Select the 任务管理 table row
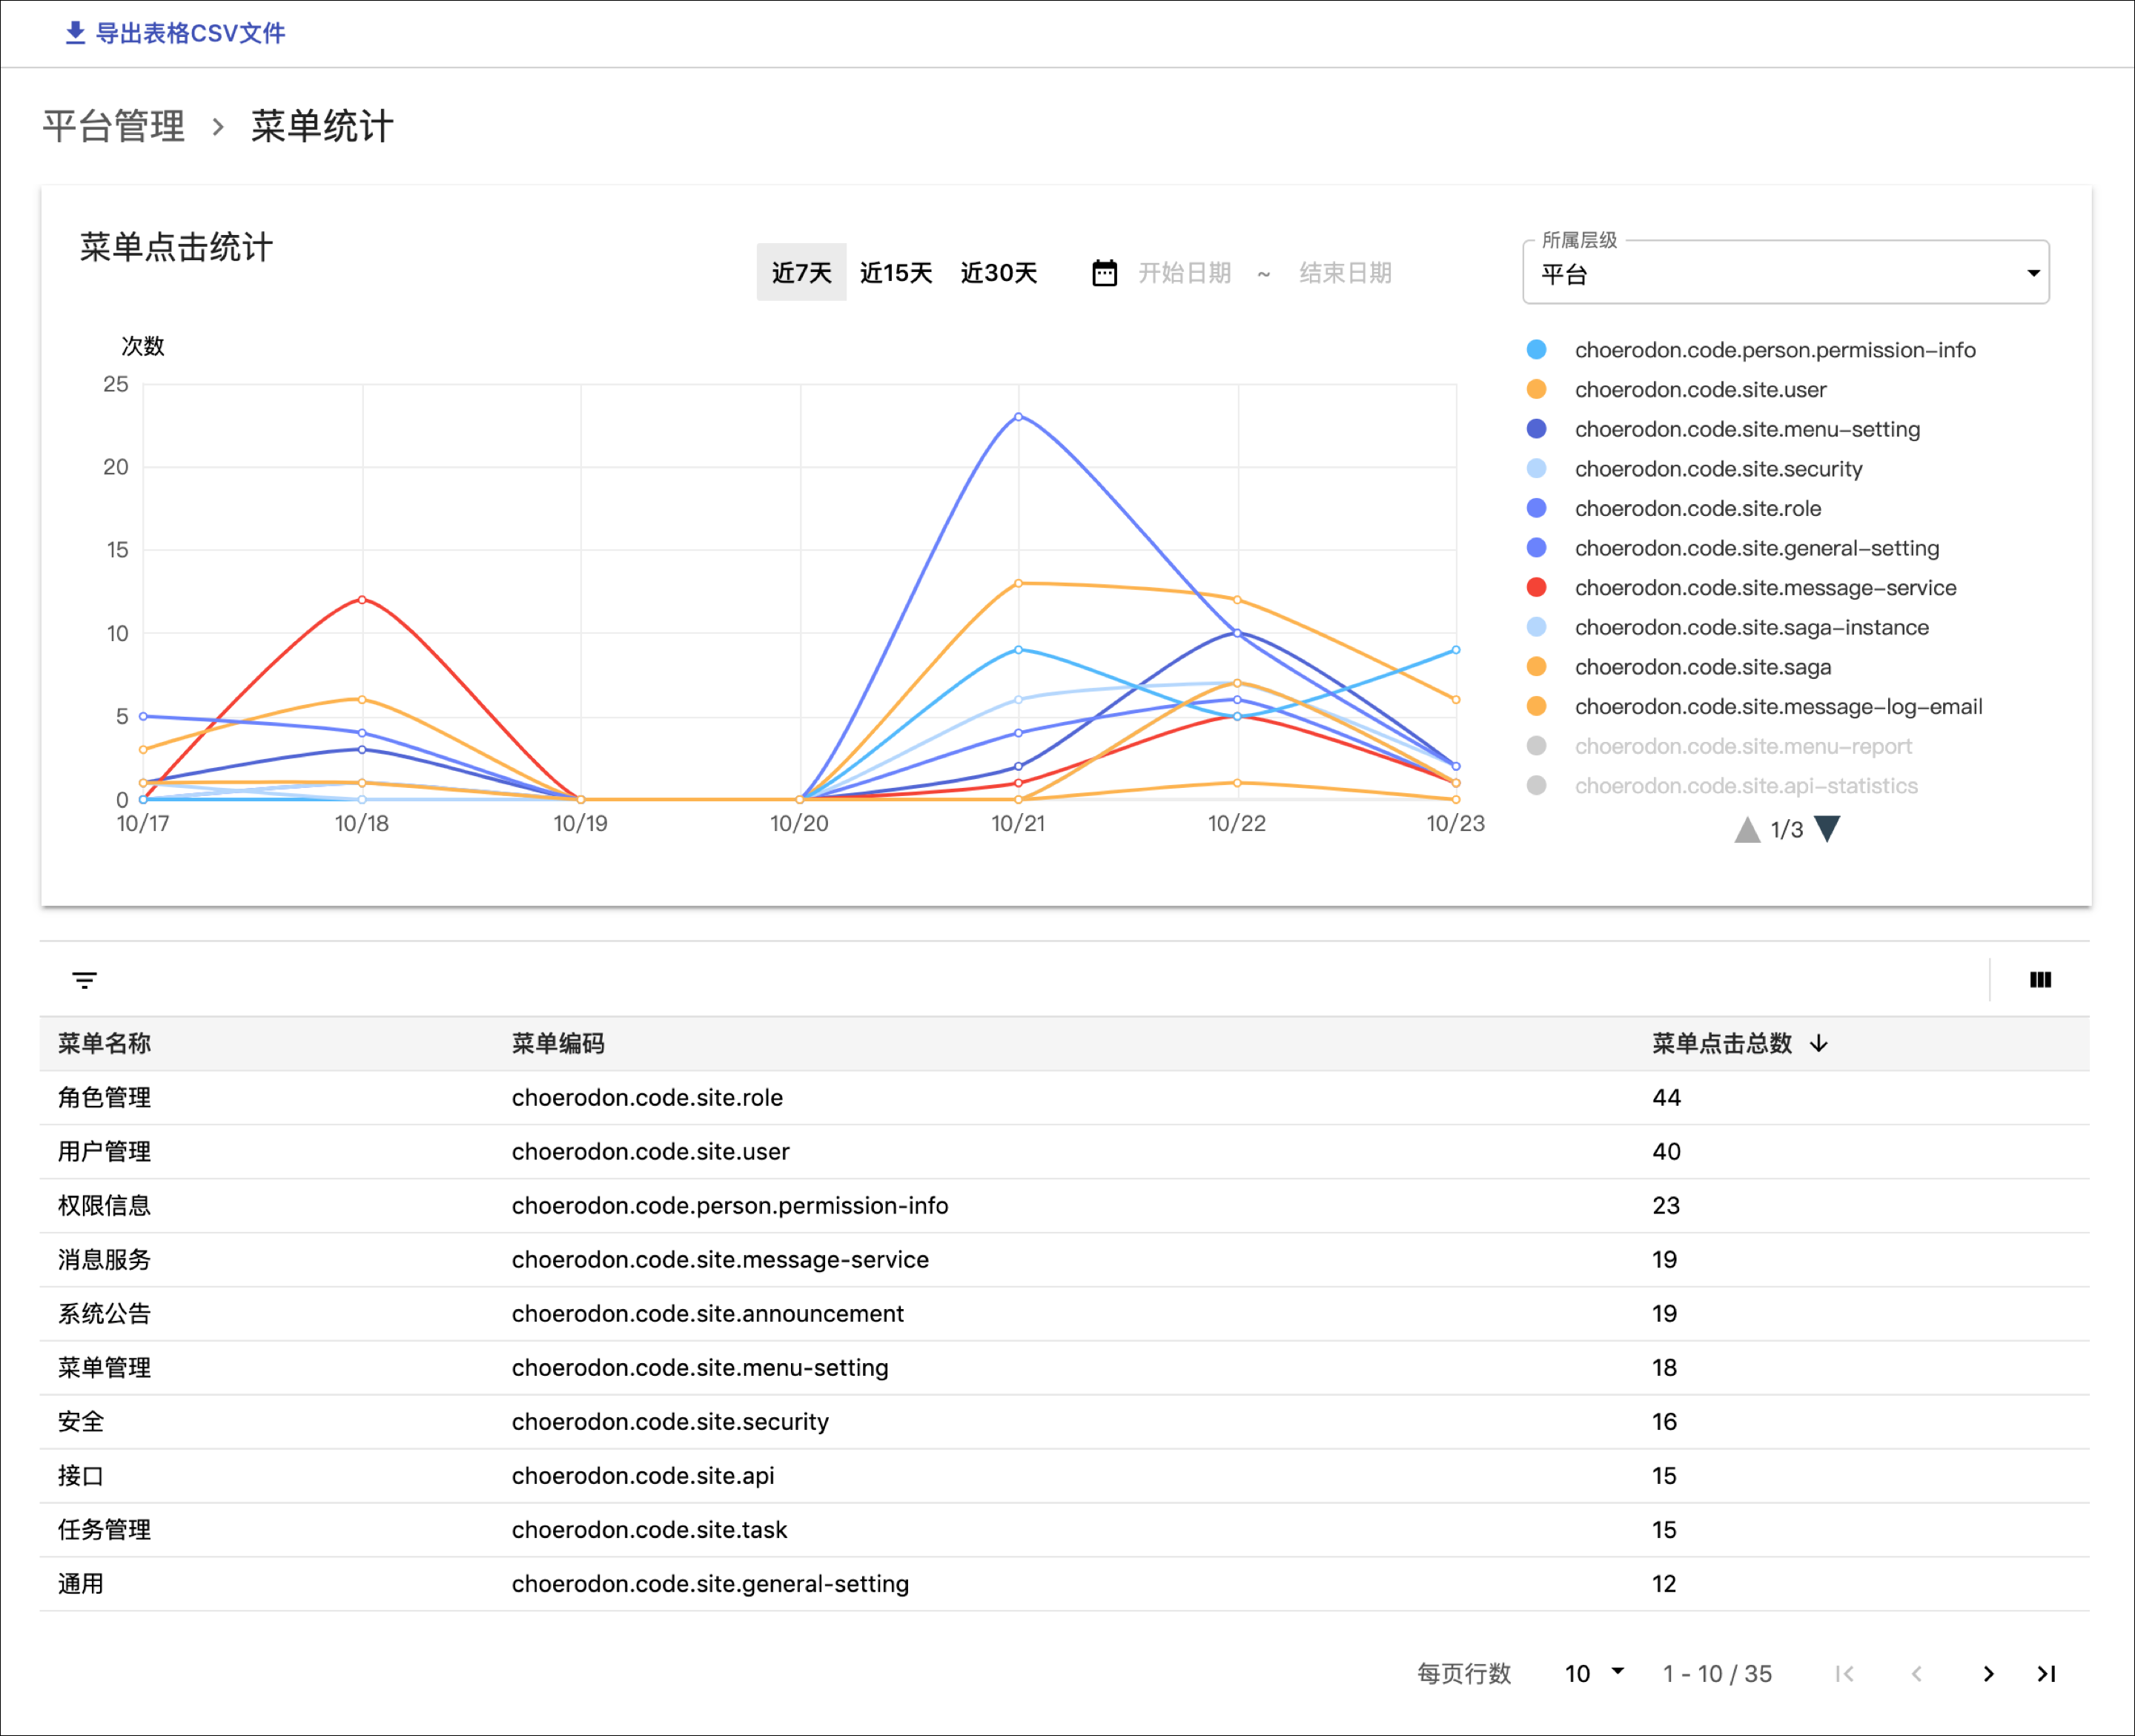Screen dimensions: 2135x1736 pyautogui.click(x=1064, y=1530)
